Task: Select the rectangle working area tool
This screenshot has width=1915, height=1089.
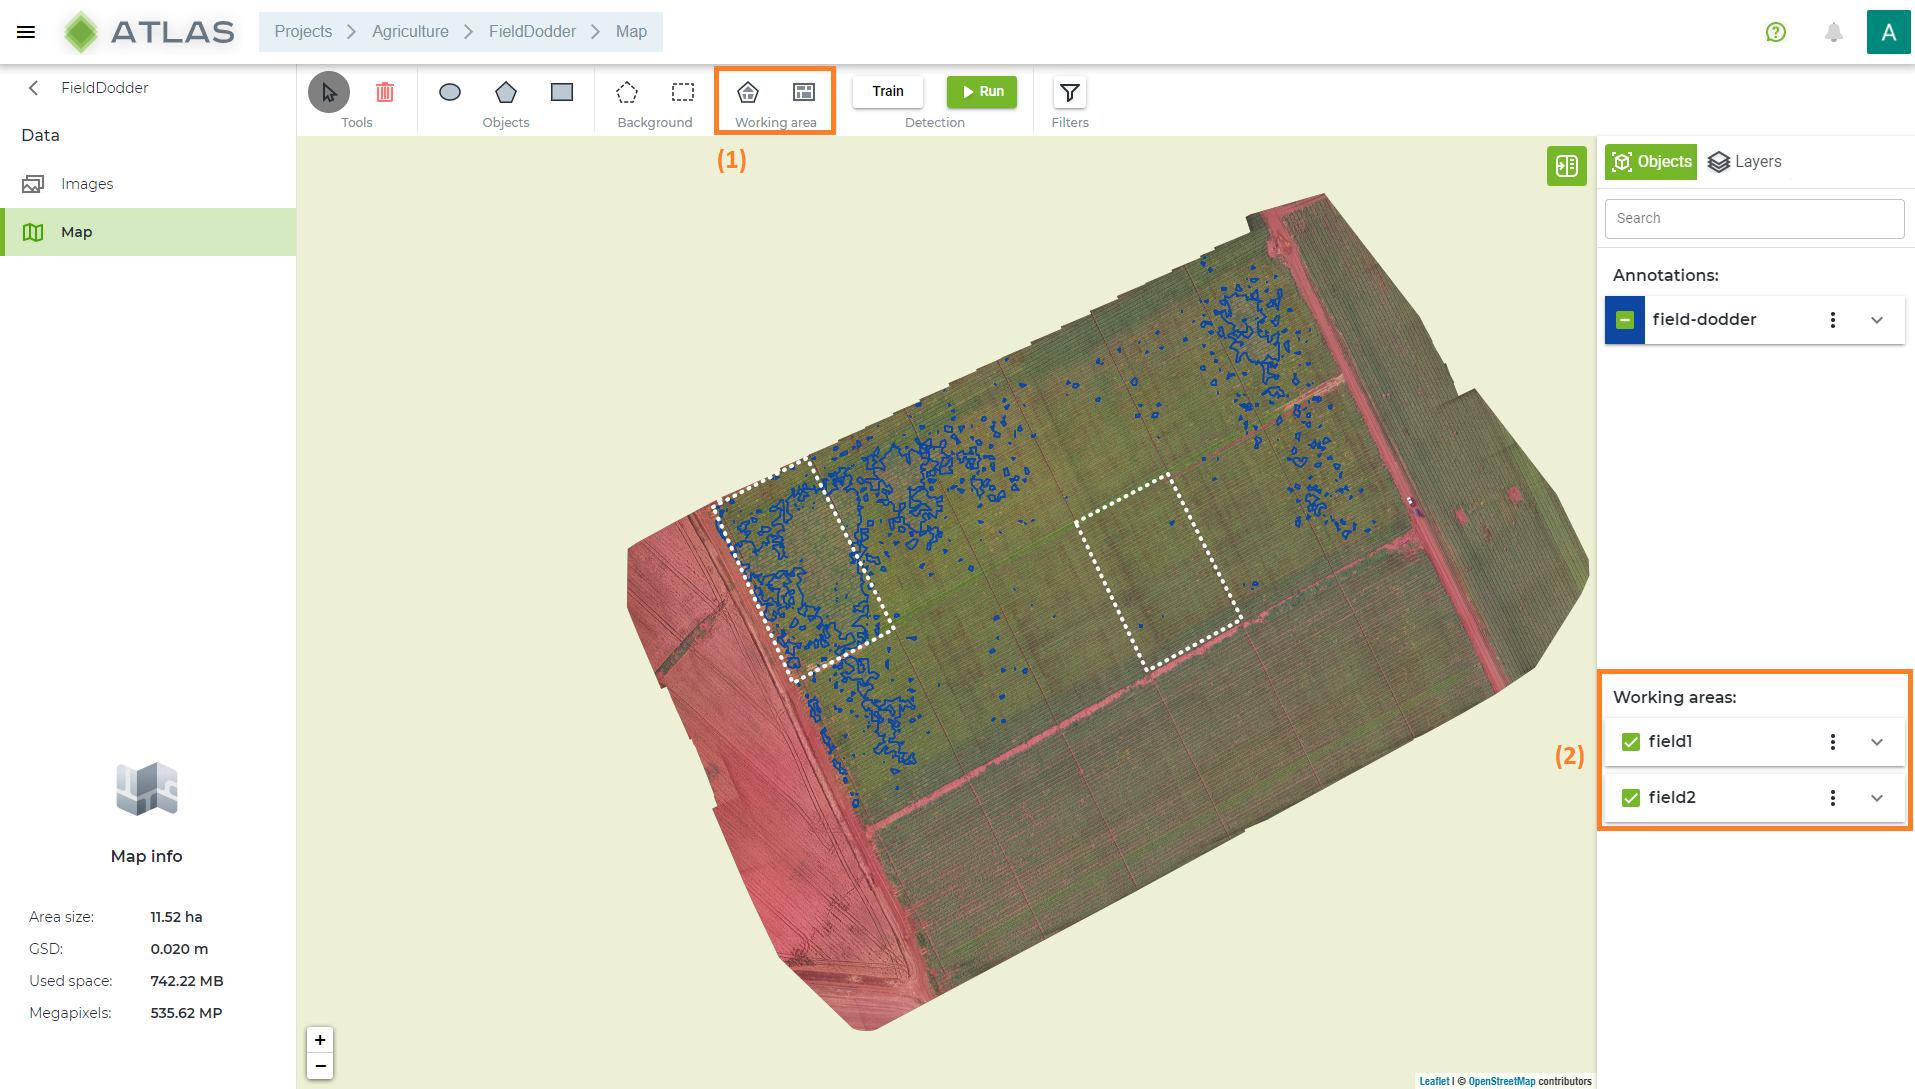Action: (x=804, y=92)
